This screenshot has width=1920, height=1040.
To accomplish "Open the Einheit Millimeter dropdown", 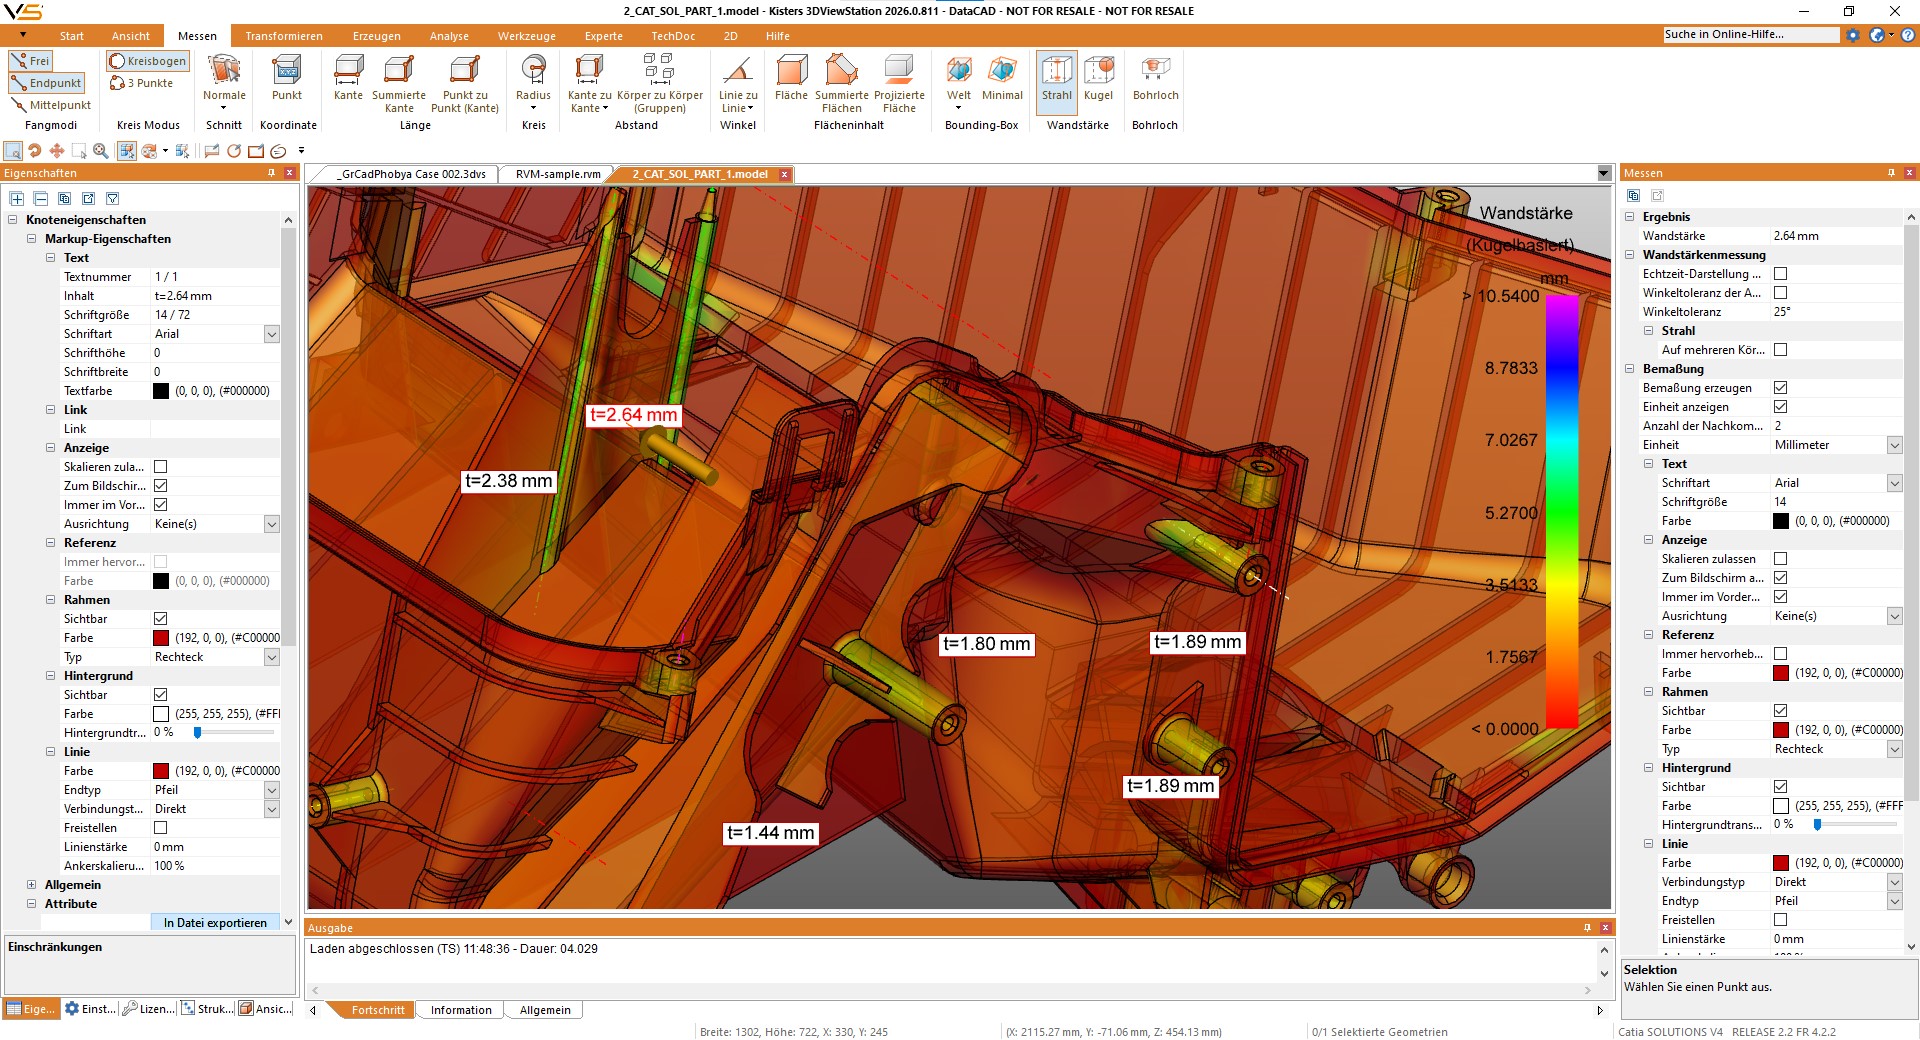I will pos(1895,445).
